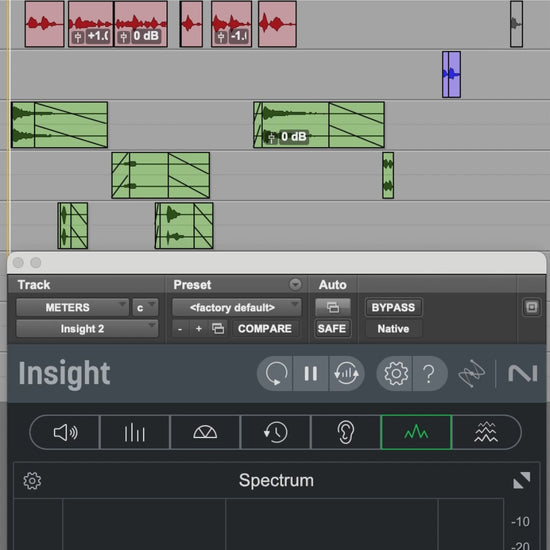Viewport: 550px width, 550px height.
Task: Open the Sound Field gauge tab
Action: [205, 432]
